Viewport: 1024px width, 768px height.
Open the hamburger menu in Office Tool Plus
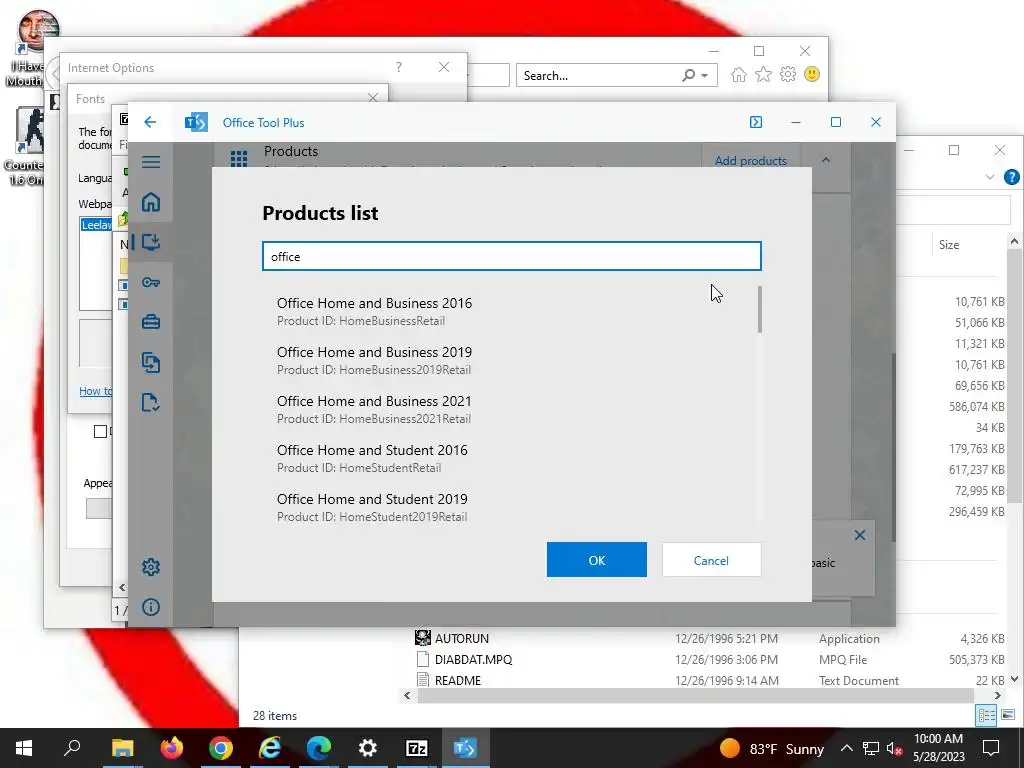151,161
